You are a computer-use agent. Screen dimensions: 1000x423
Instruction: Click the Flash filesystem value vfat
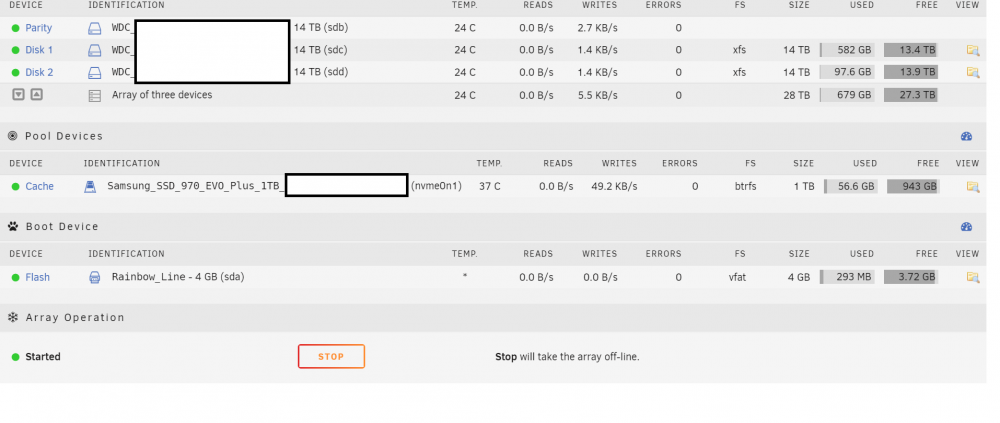[x=737, y=277]
